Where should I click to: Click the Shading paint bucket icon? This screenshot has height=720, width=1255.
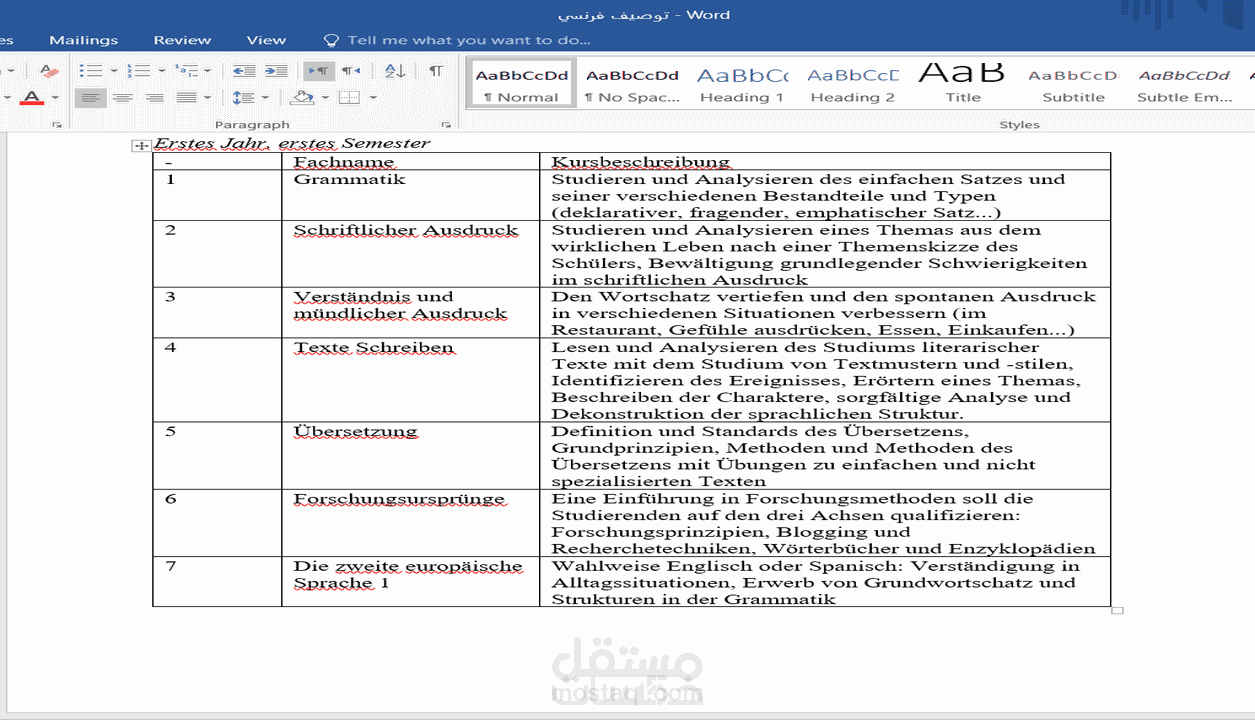pyautogui.click(x=302, y=98)
